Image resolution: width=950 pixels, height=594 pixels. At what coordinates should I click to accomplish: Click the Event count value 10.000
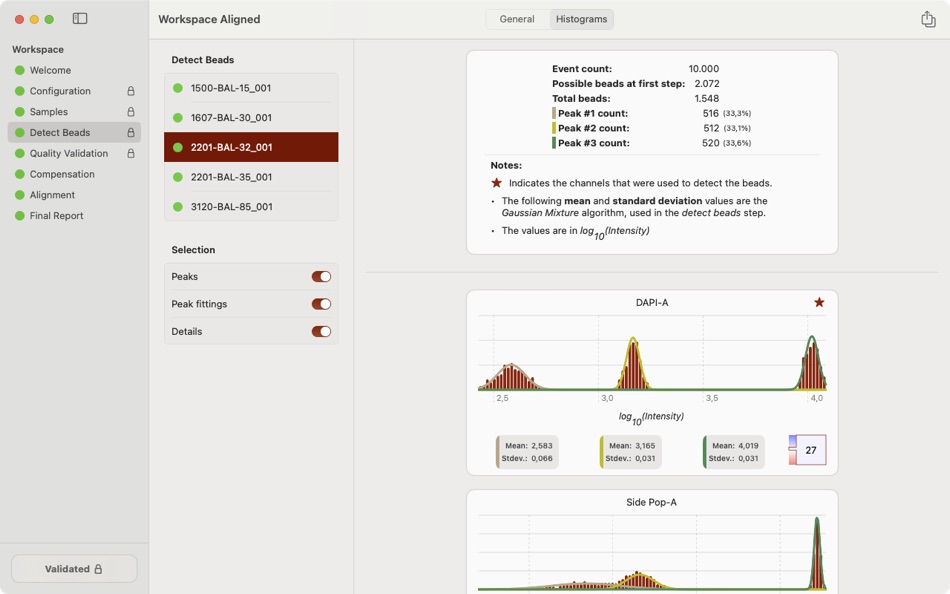pos(703,68)
